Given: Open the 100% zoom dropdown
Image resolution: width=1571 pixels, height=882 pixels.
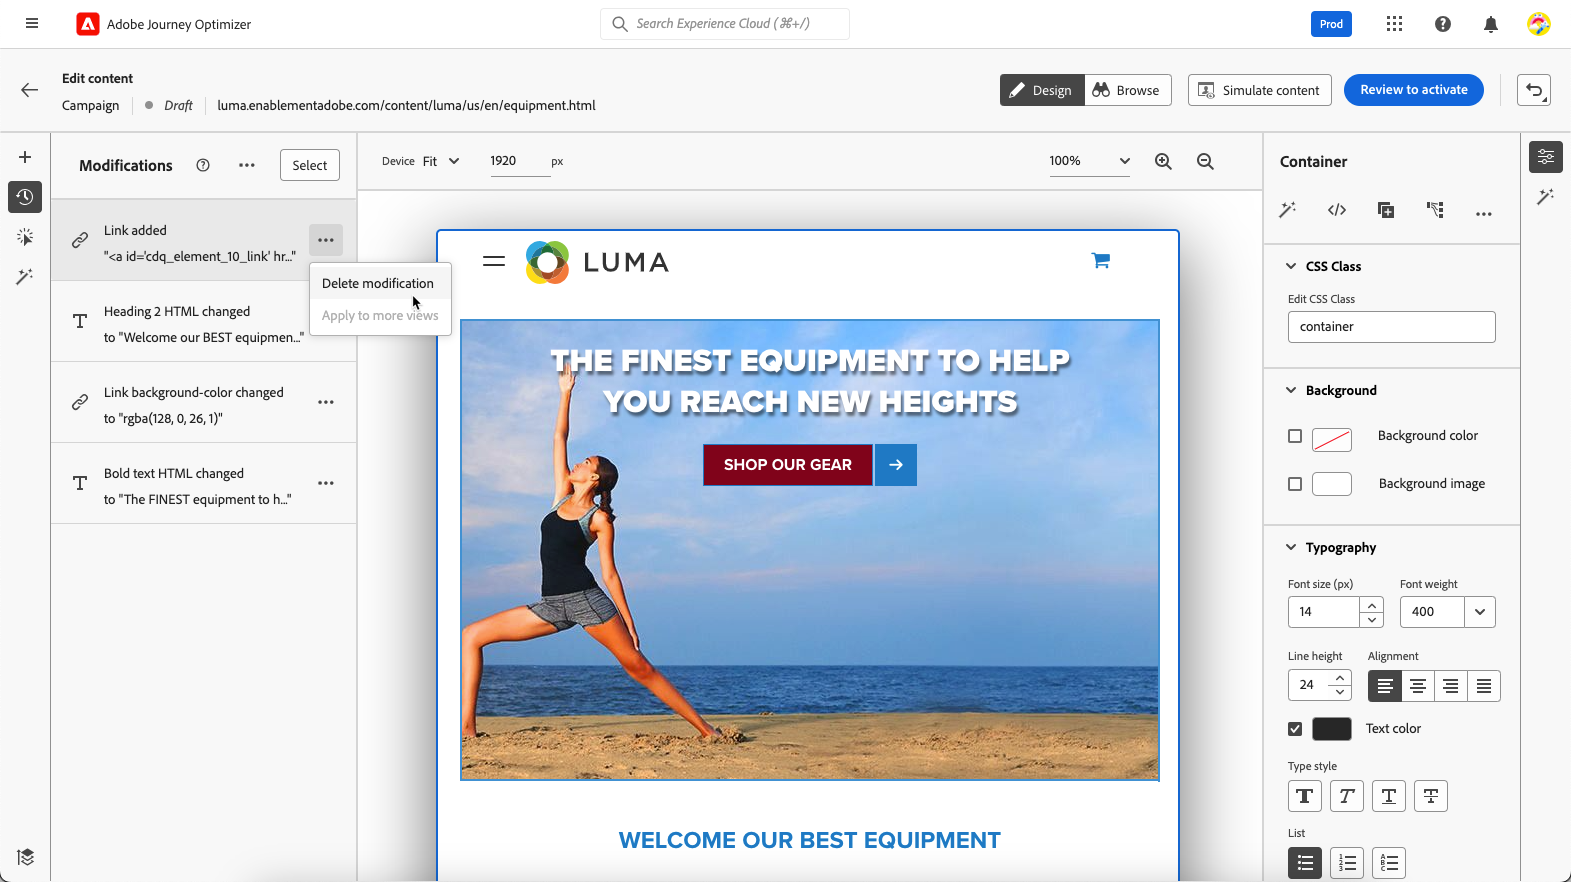Looking at the screenshot, I should 1089,161.
